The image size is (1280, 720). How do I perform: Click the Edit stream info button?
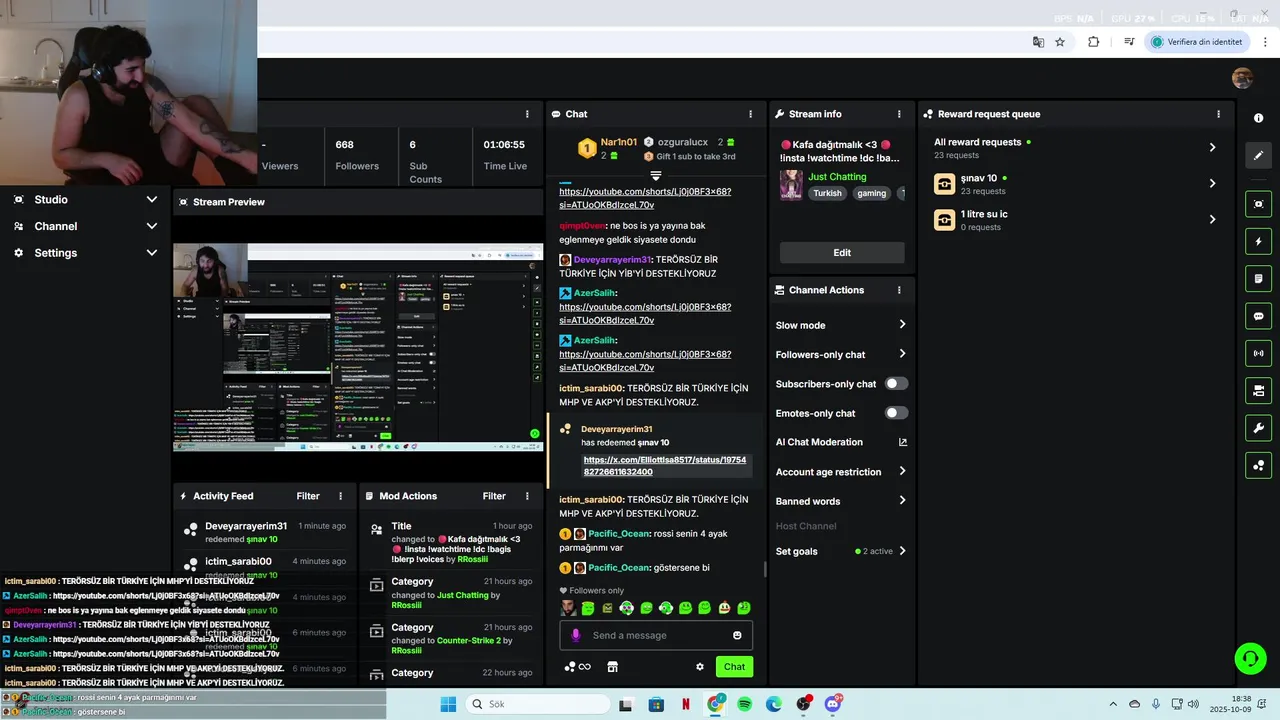click(x=842, y=253)
